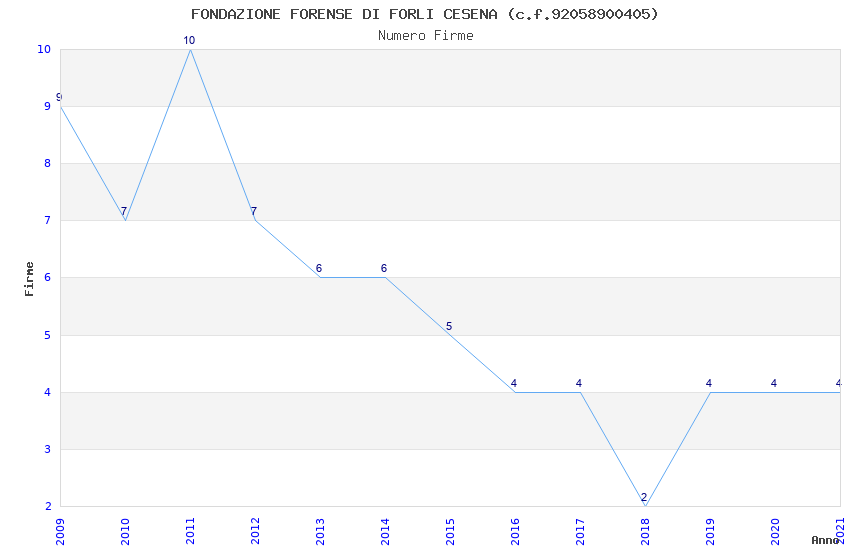Click the Numero Firme subtitle
Screen dimensions: 850x550
pyautogui.click(x=426, y=36)
